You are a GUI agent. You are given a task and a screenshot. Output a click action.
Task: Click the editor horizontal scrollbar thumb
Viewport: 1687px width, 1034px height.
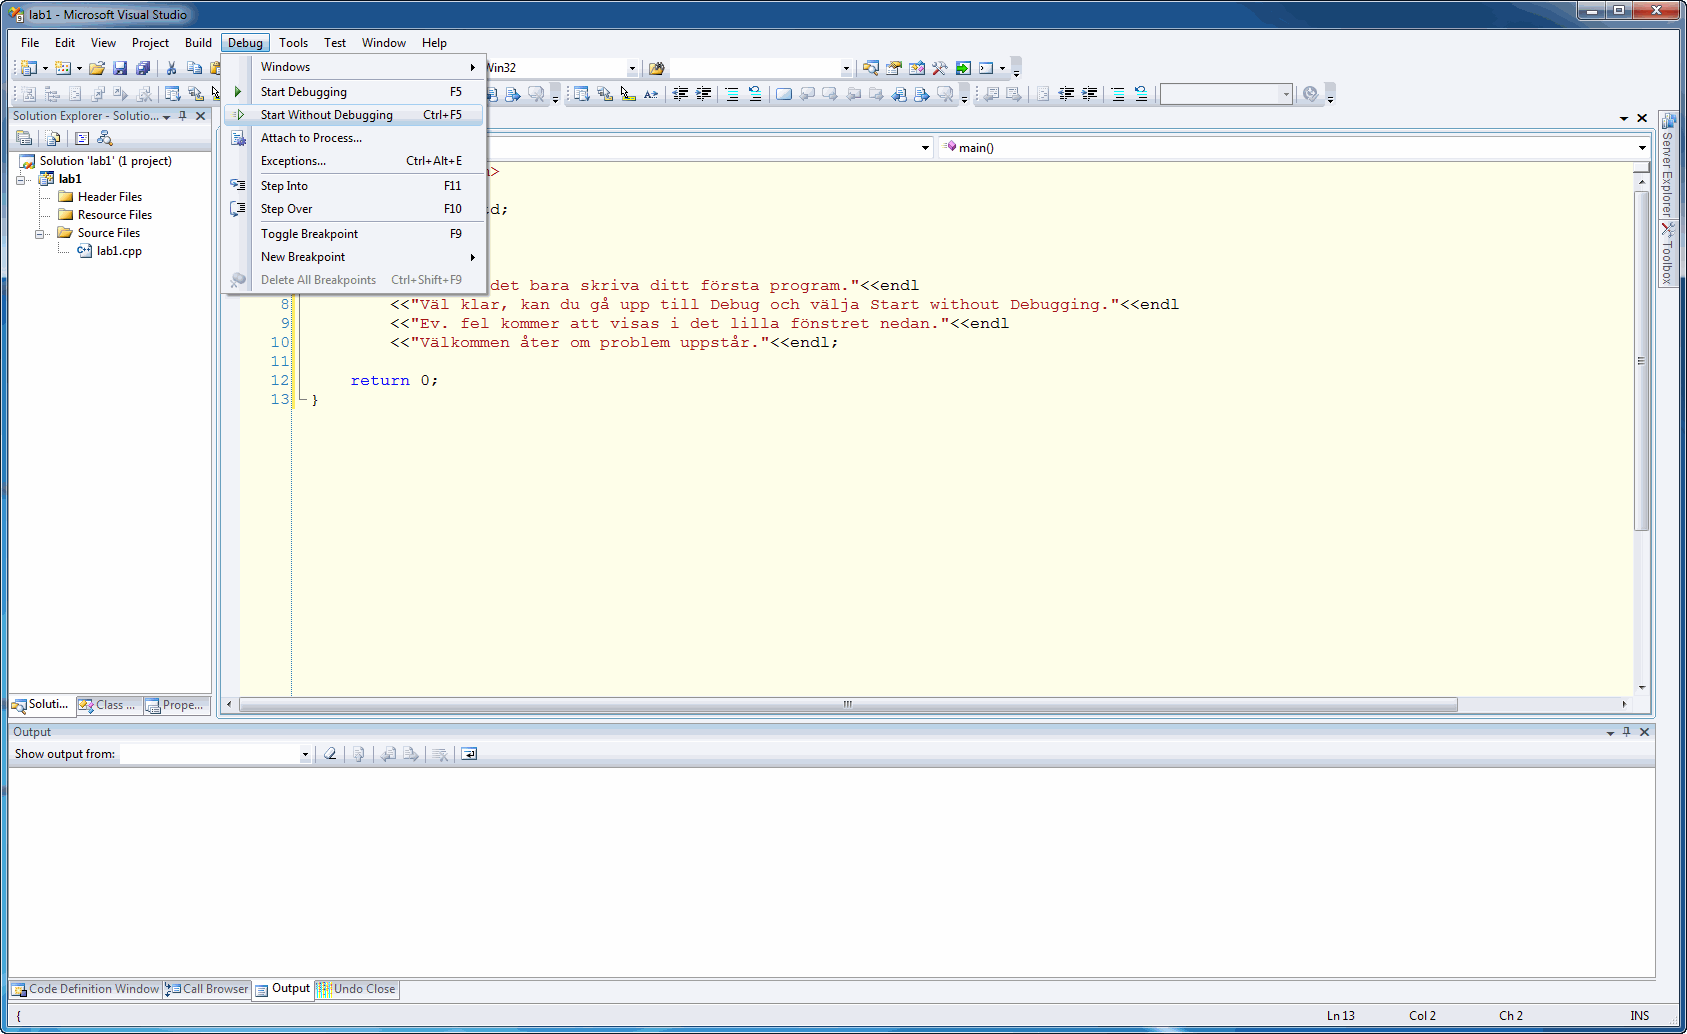coord(848,704)
